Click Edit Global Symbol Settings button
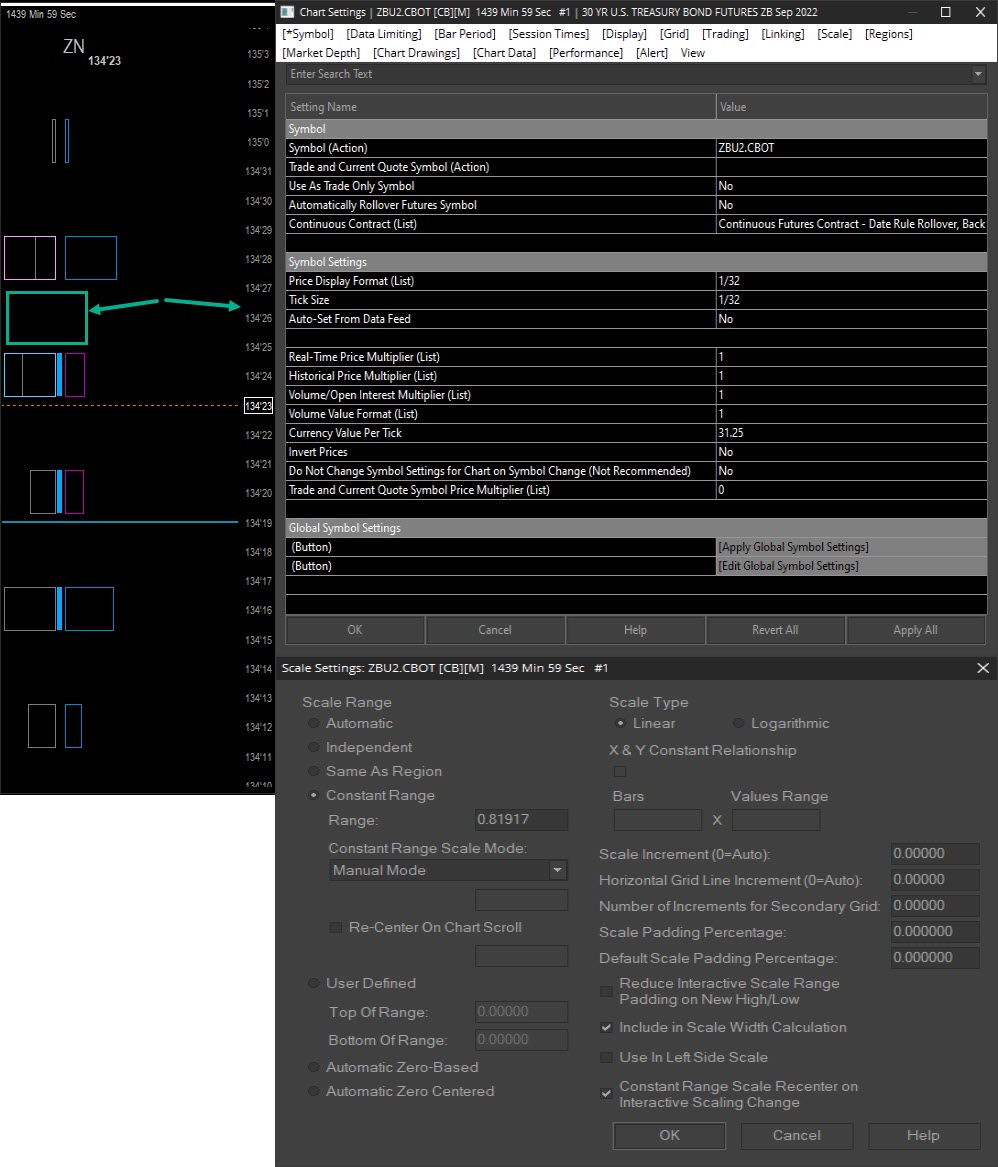This screenshot has width=998, height=1167. click(851, 566)
